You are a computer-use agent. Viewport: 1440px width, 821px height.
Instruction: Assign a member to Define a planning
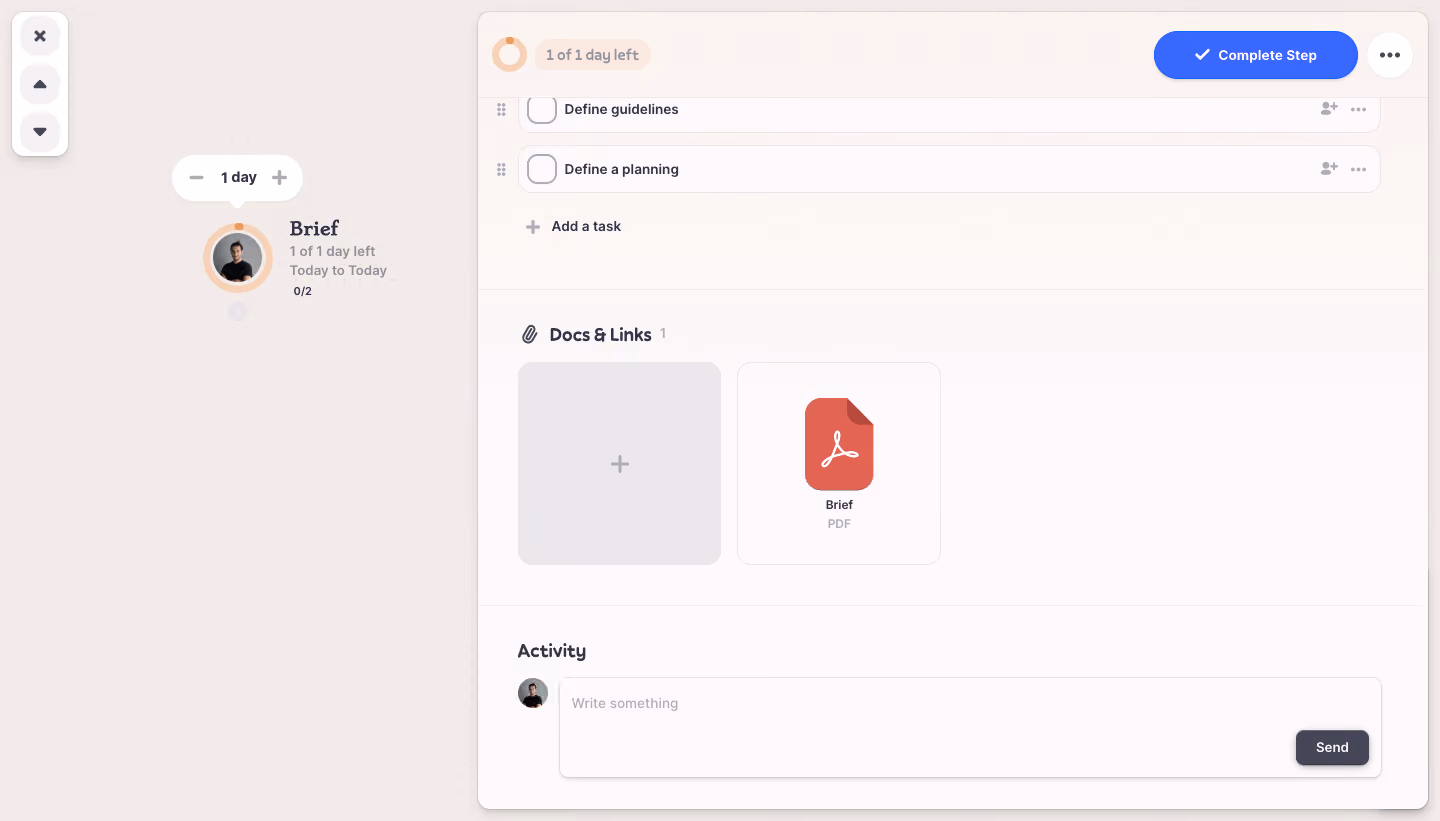1329,169
